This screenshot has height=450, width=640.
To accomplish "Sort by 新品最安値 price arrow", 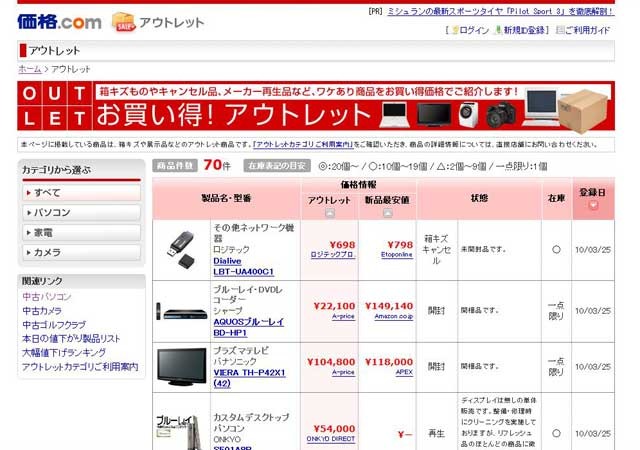I will click(388, 213).
